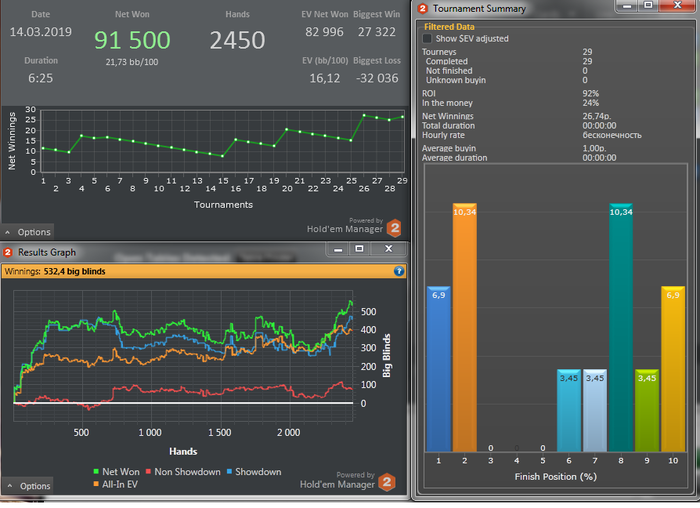Viewport: 700px width, 508px height.
Task: Click the In the money value 24%
Action: (x=591, y=103)
